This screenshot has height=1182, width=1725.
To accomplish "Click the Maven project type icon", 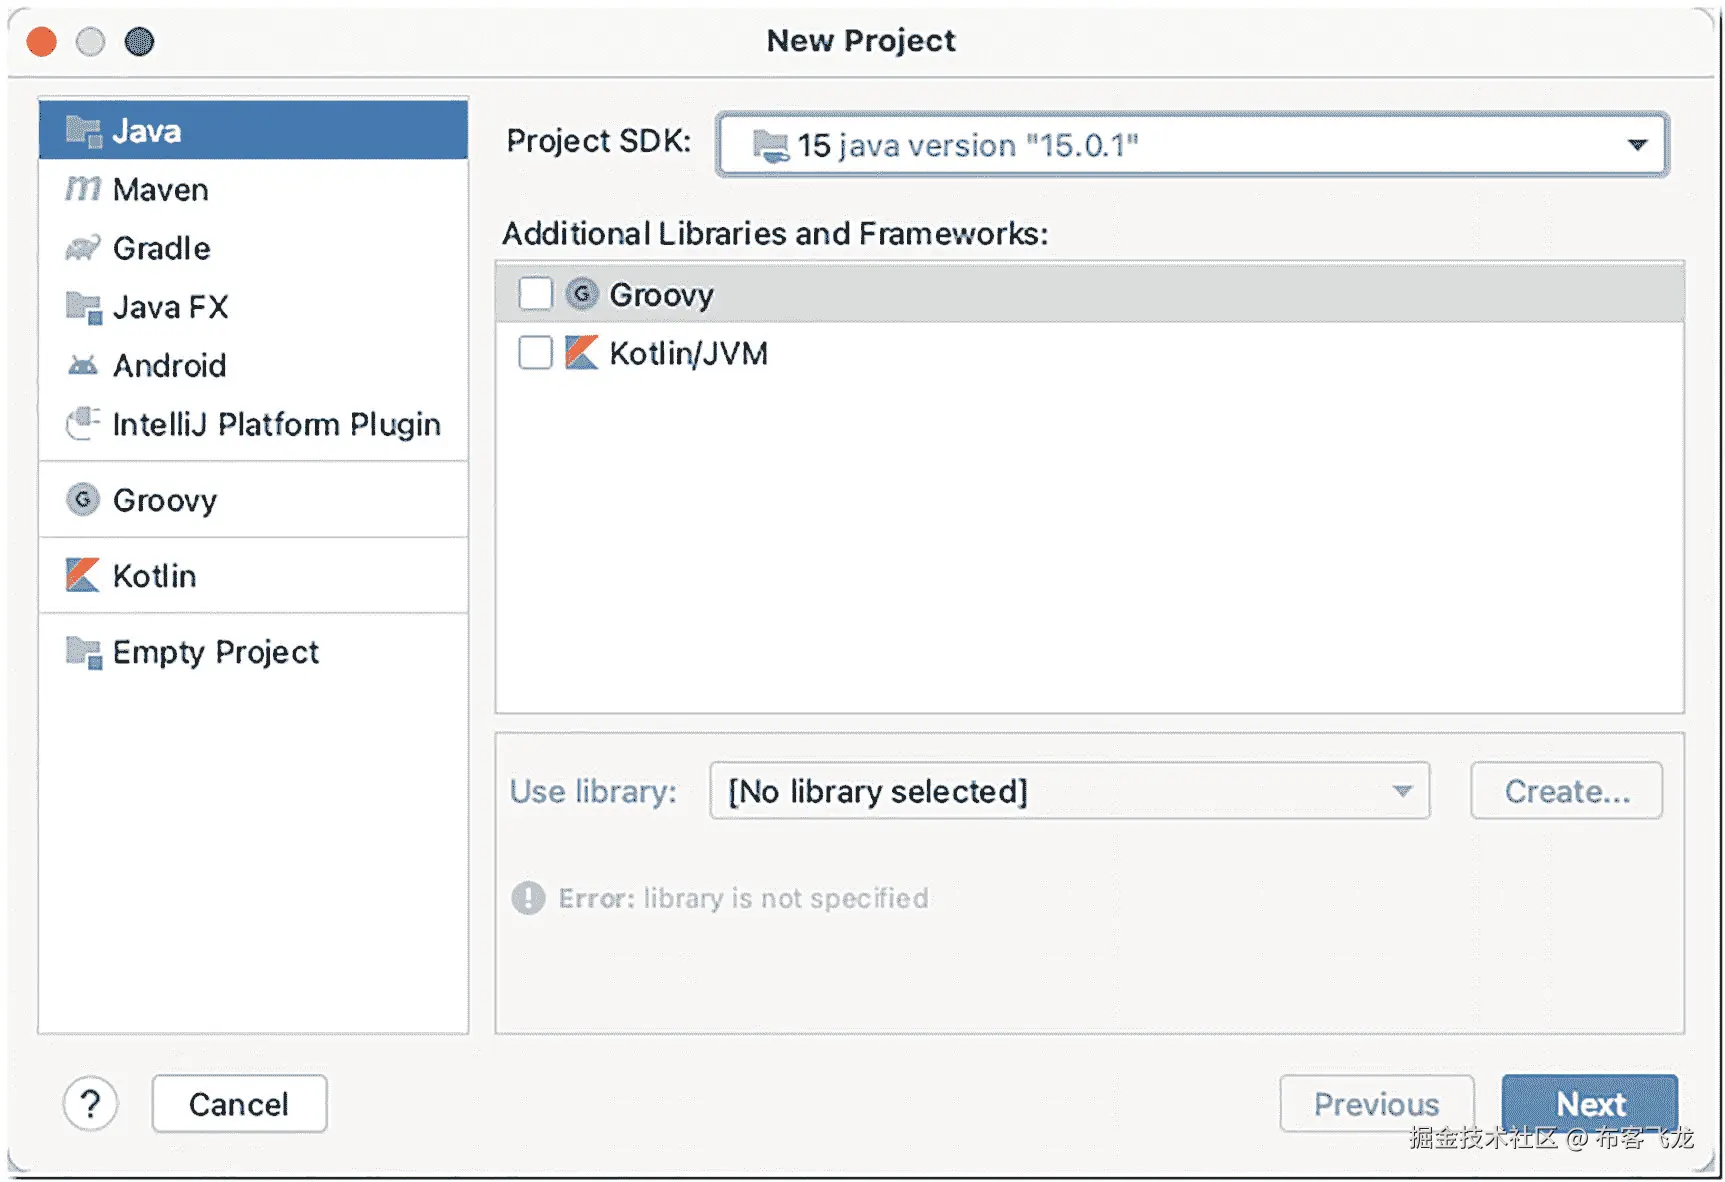I will tap(83, 189).
